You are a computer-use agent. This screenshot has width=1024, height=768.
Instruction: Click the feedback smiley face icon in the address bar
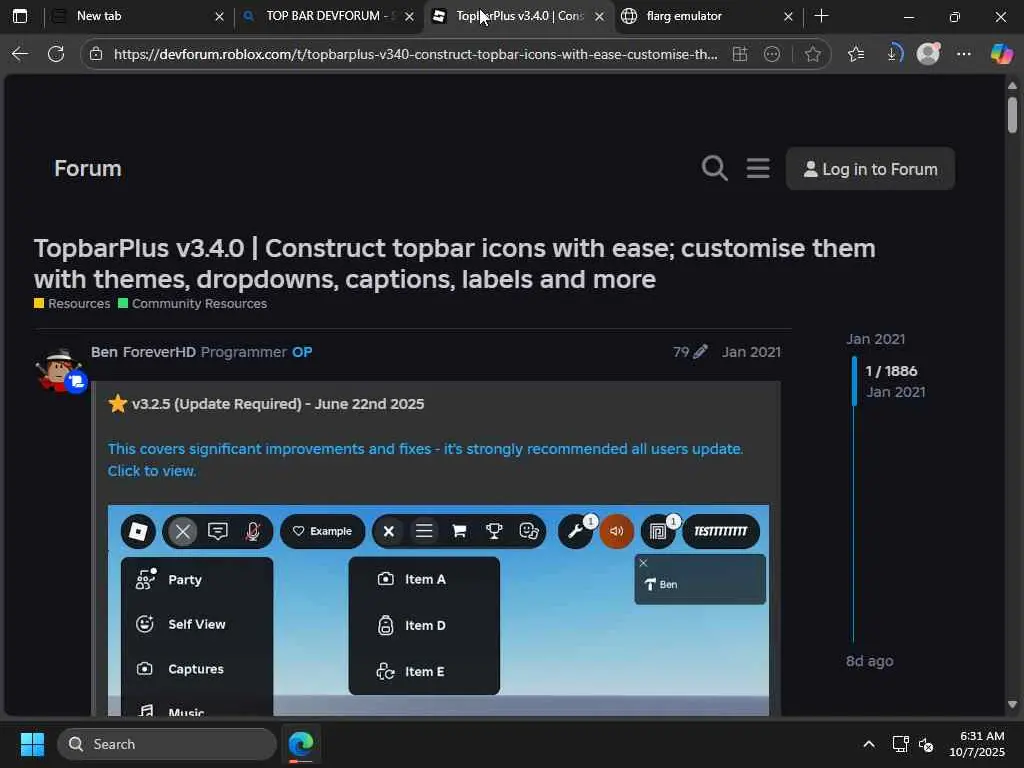click(x=772, y=54)
